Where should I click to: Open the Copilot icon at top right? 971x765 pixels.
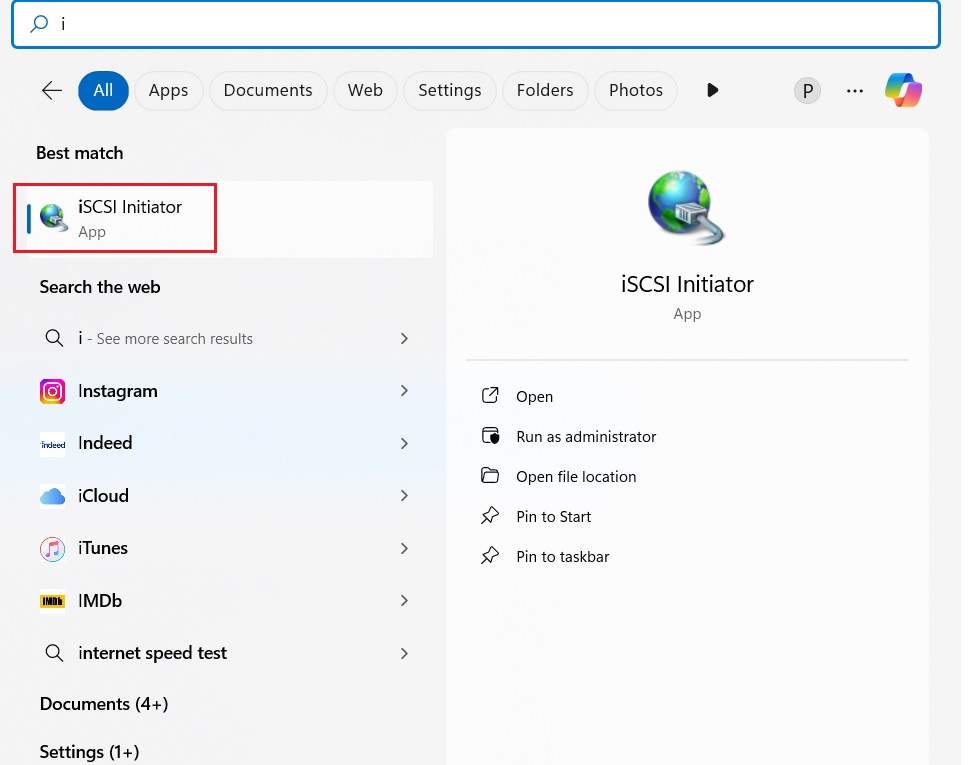click(903, 90)
